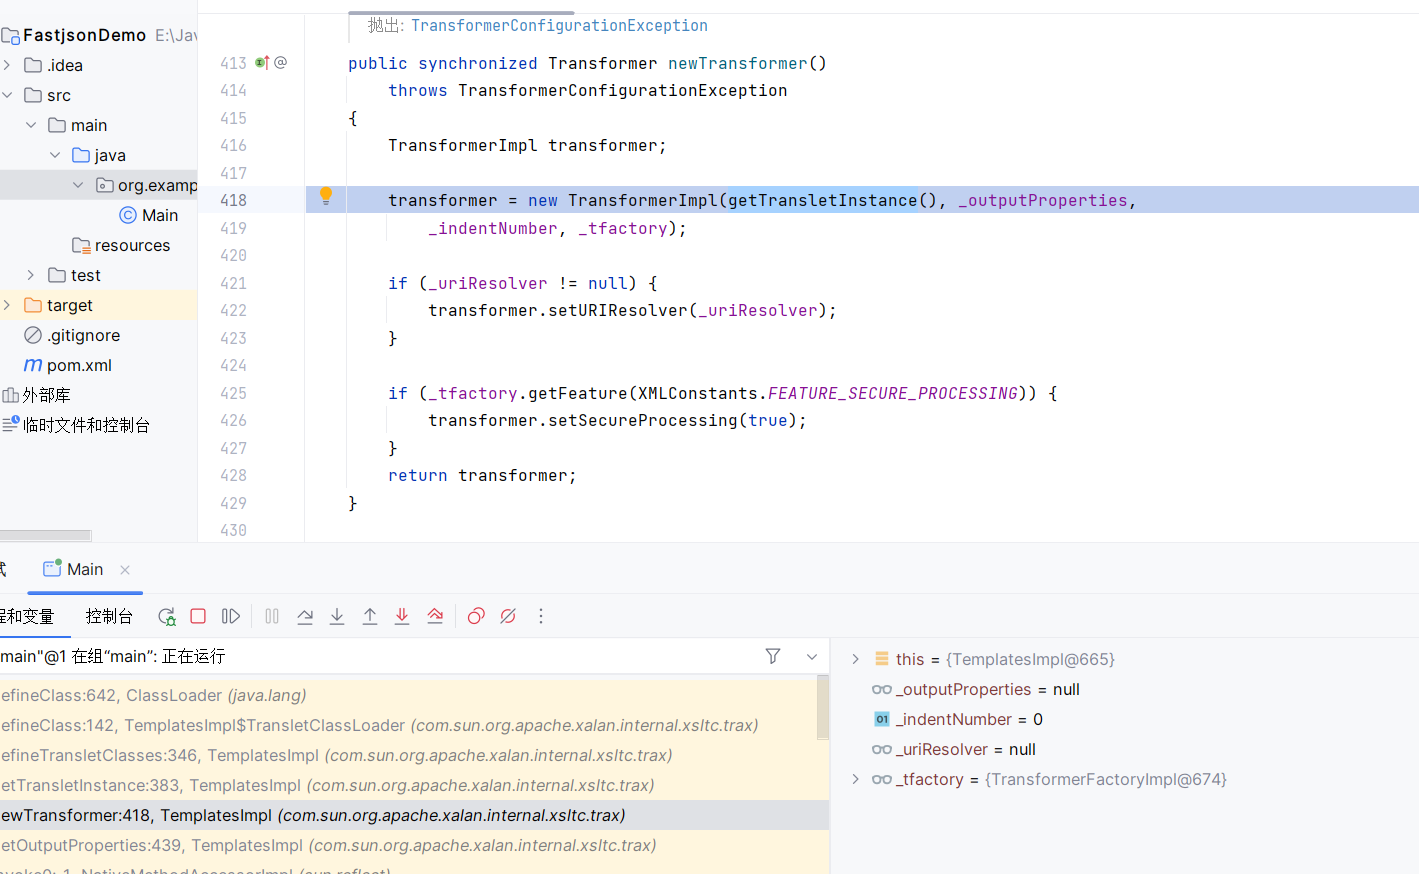
Task: Click the yellow intention lightbulb on line 418
Action: (325, 196)
